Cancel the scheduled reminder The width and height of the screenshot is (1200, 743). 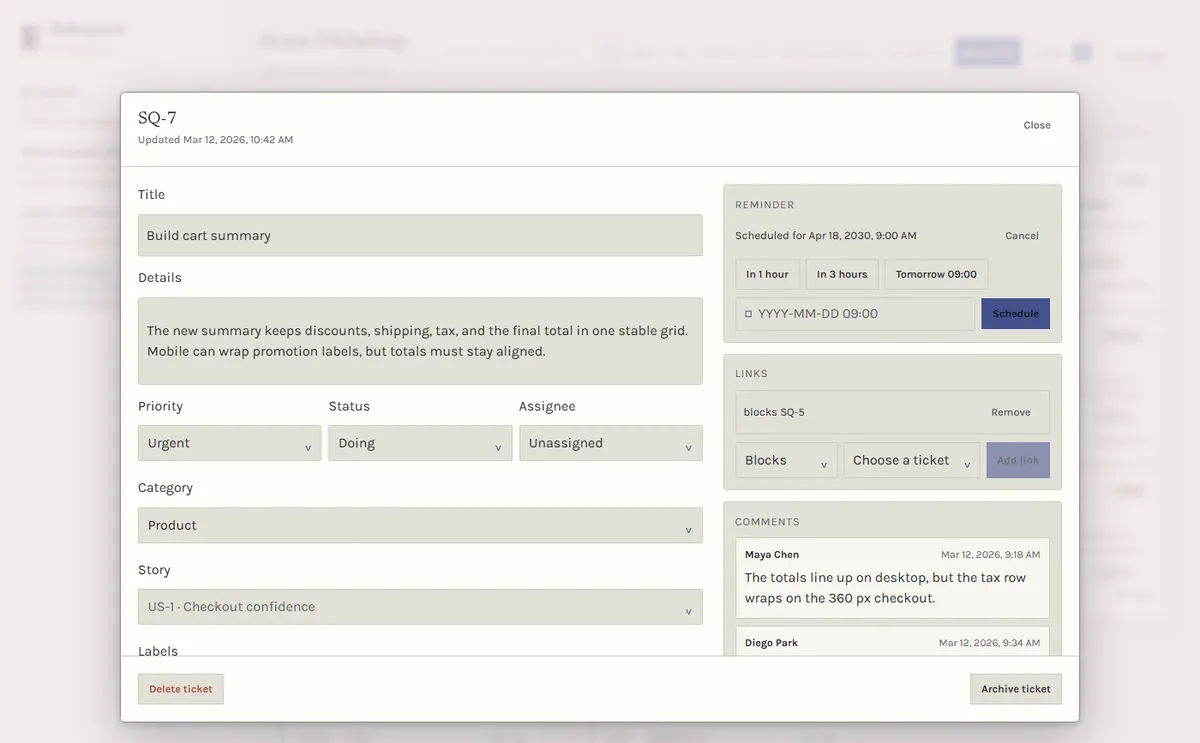(1022, 236)
